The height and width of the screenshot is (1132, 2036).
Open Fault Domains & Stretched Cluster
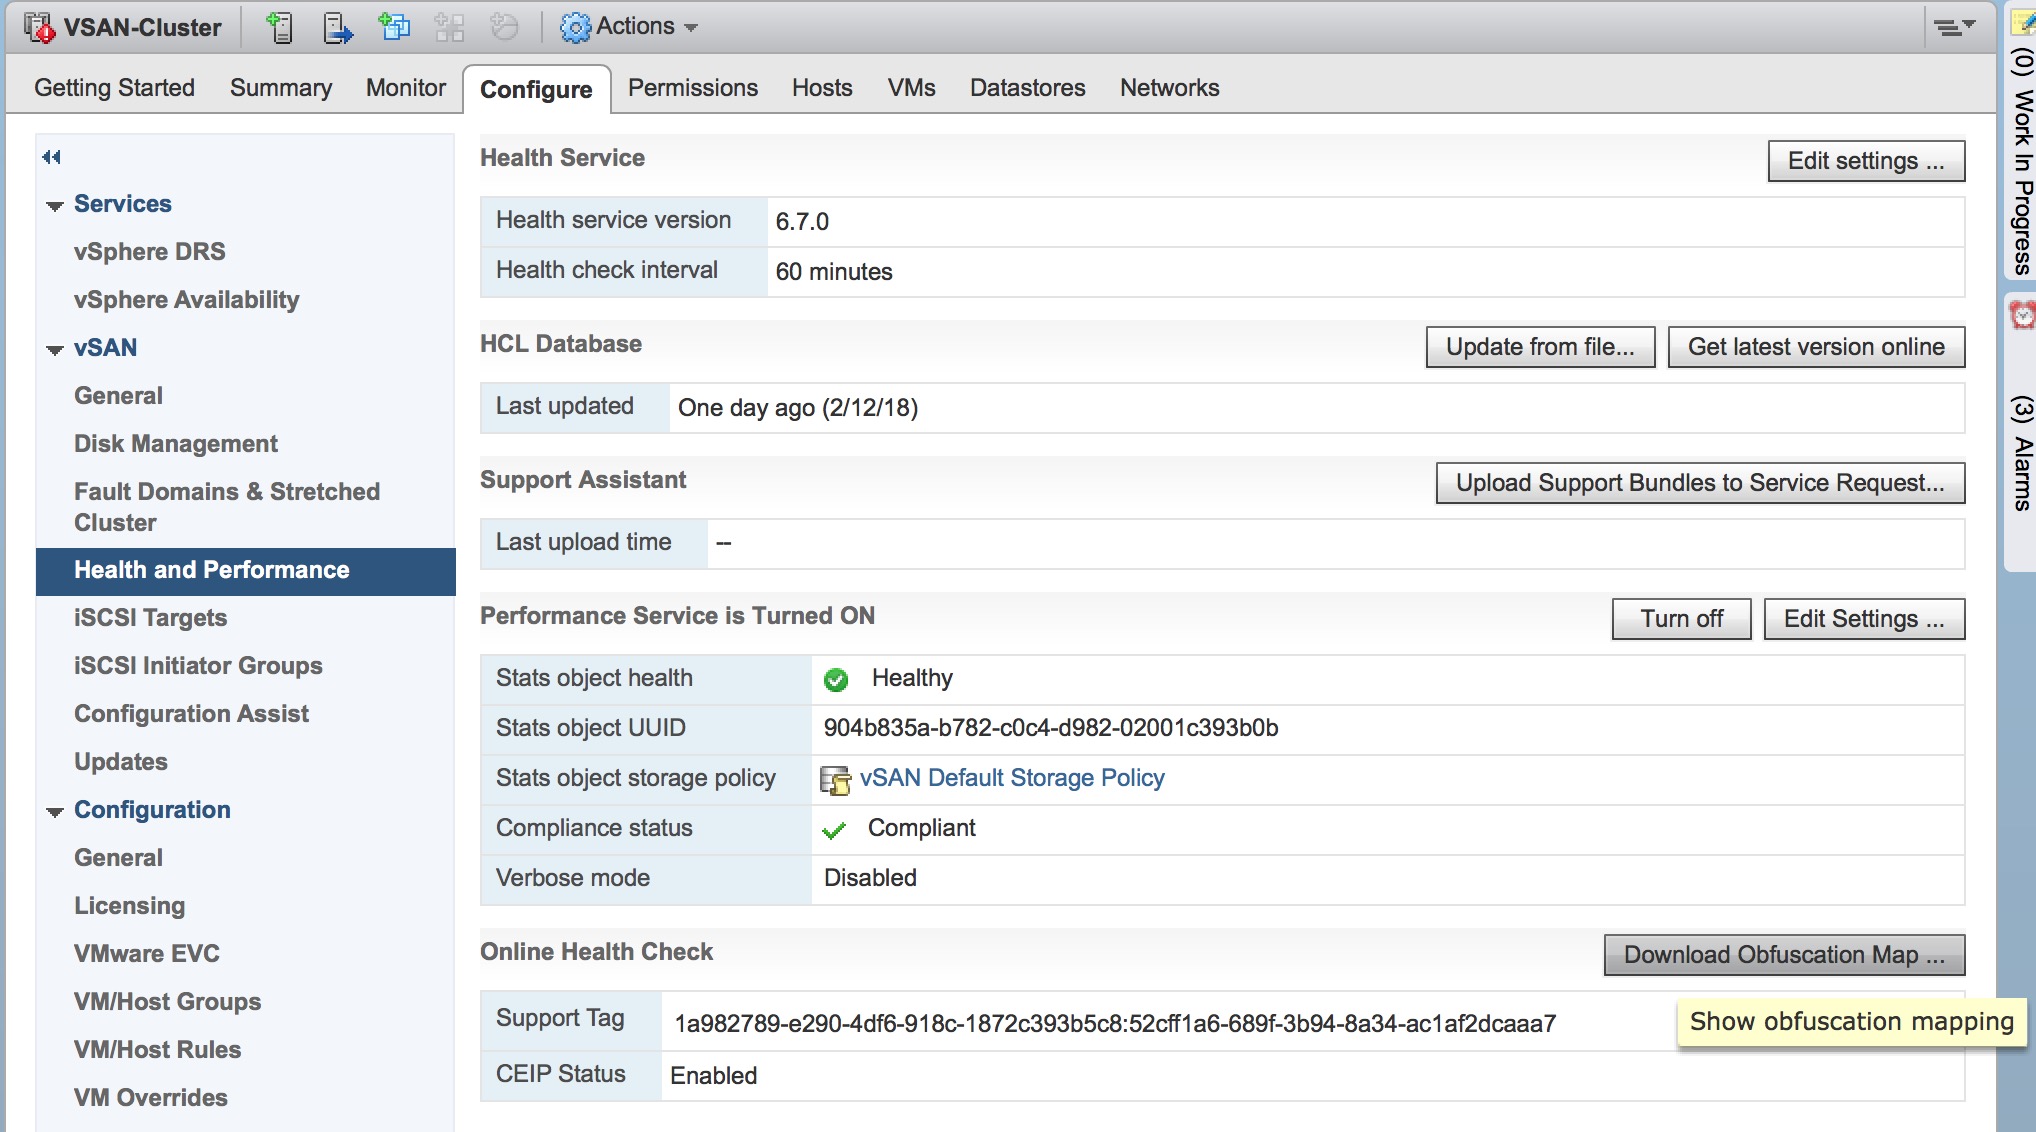[227, 507]
